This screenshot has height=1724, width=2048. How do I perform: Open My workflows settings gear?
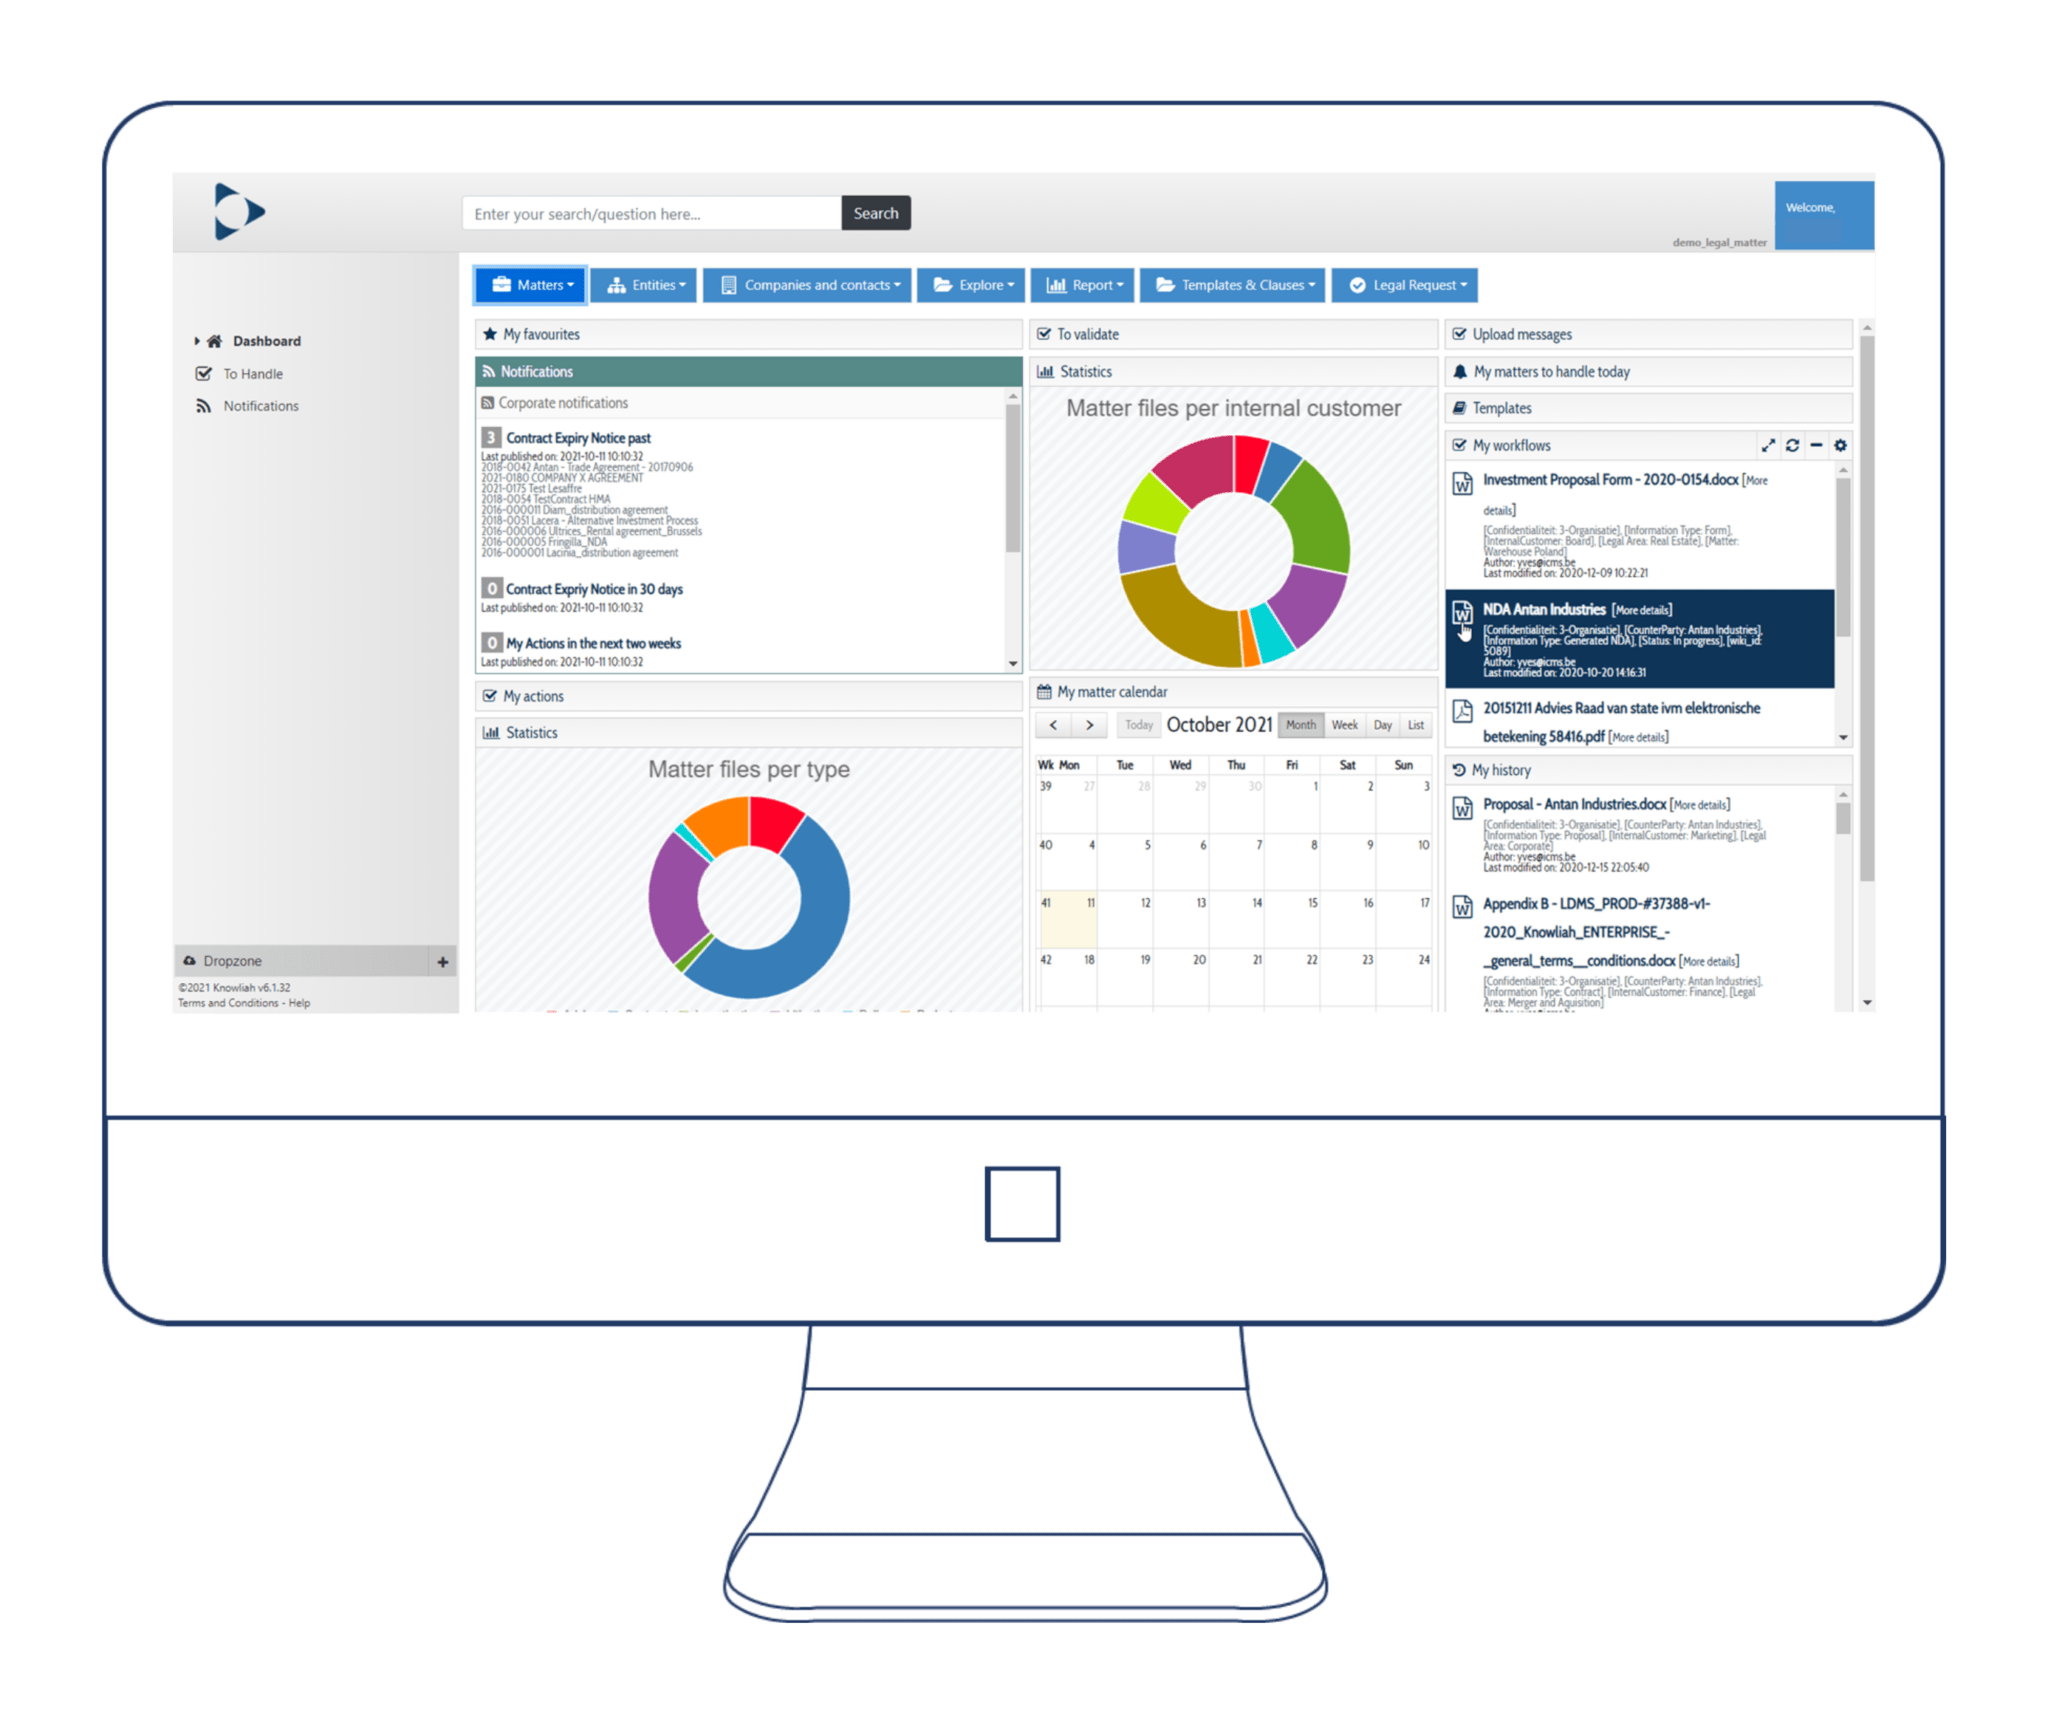click(x=1840, y=445)
